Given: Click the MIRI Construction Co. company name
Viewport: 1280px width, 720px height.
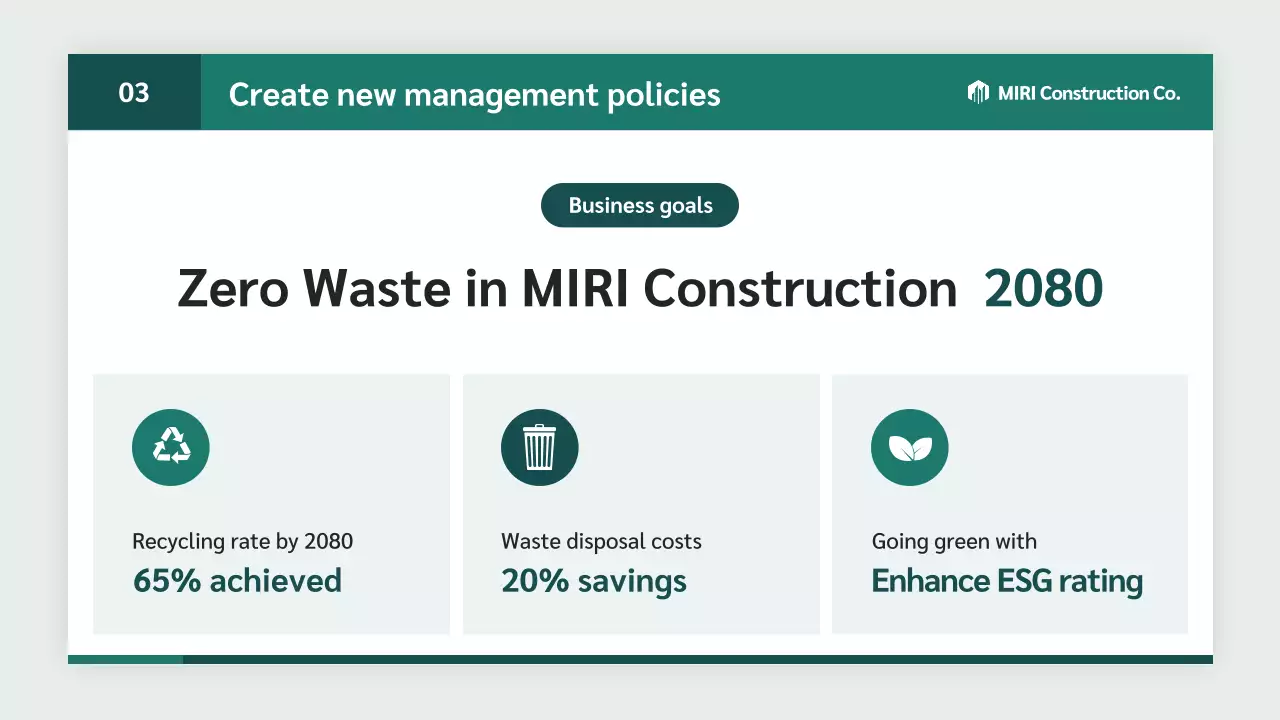Looking at the screenshot, I should [x=1088, y=93].
